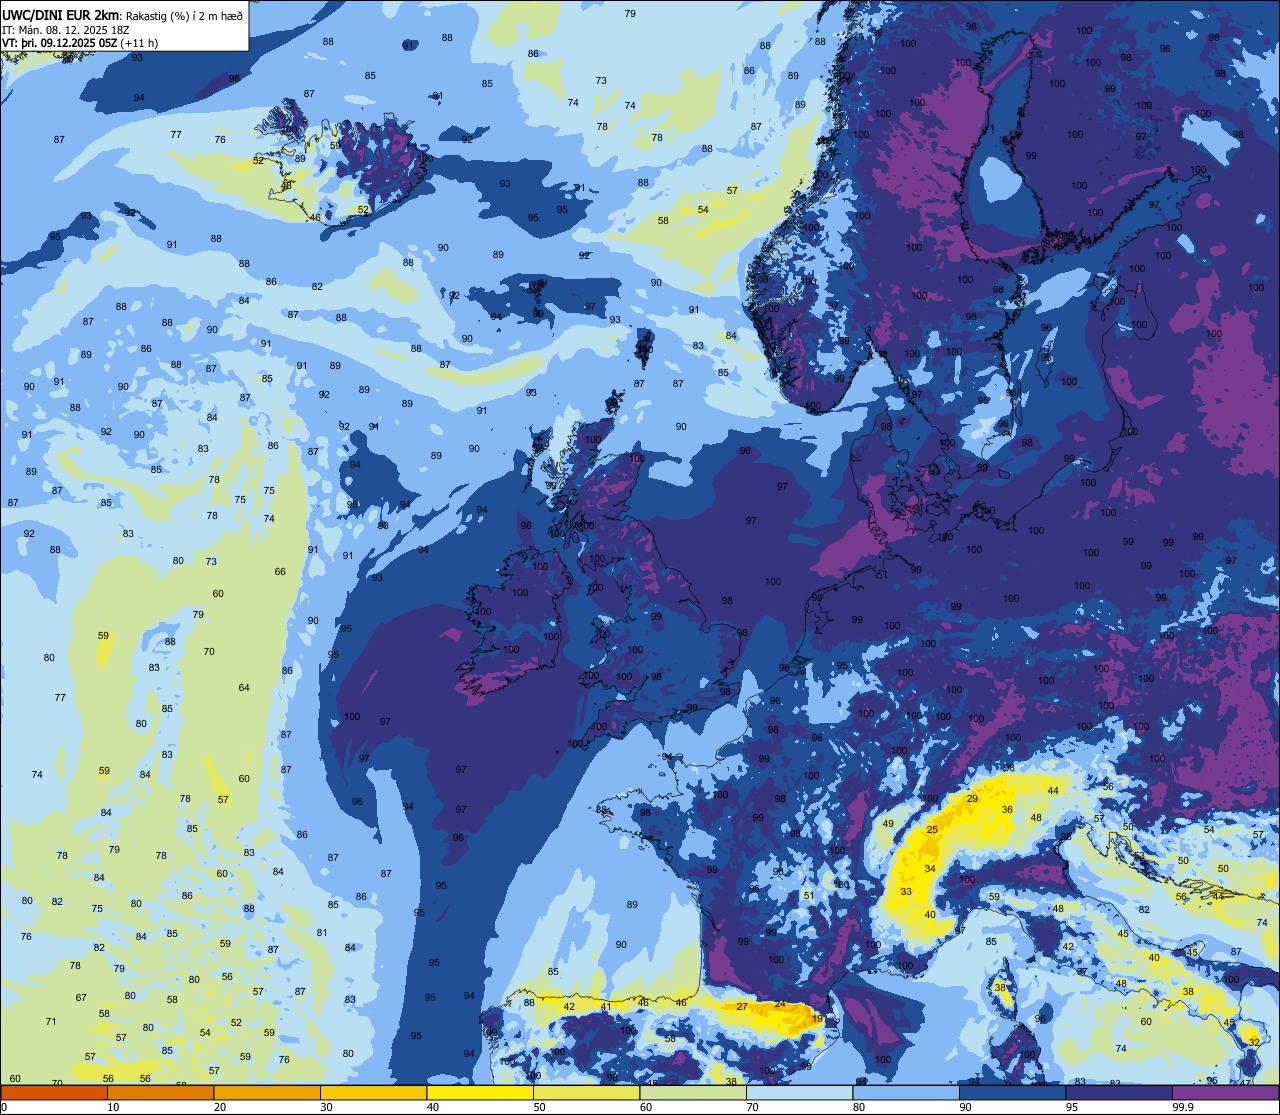
Task: Click the map value '29' in the yellow Alpine area
Action: (972, 798)
